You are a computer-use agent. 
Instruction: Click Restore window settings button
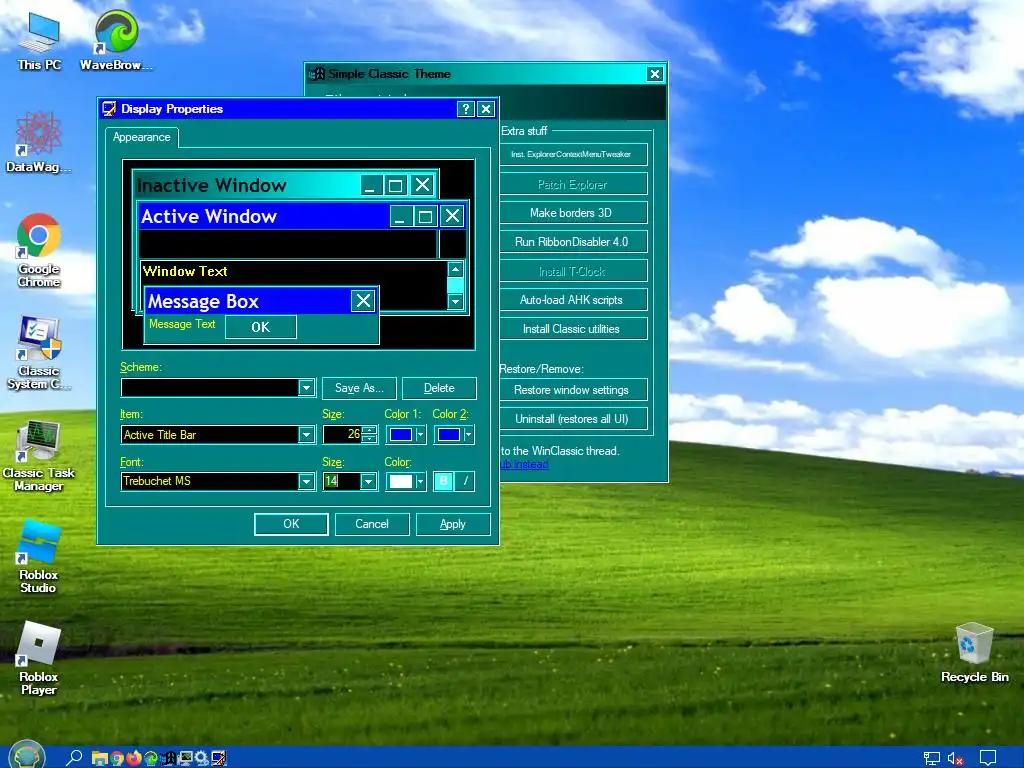tap(573, 390)
